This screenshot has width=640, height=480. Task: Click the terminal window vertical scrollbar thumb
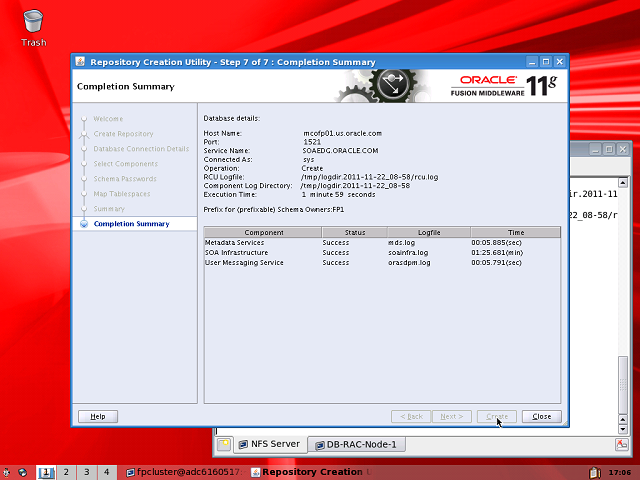tap(622, 385)
